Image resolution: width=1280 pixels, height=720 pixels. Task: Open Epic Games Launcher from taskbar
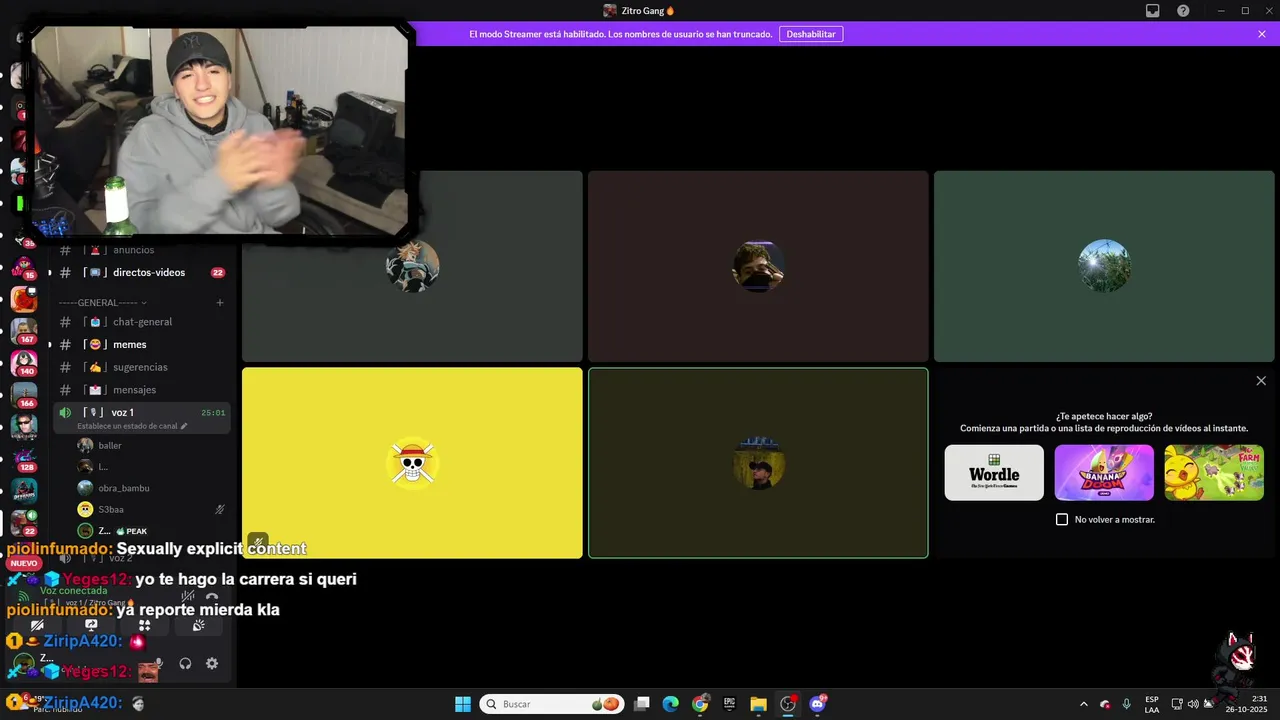[729, 704]
